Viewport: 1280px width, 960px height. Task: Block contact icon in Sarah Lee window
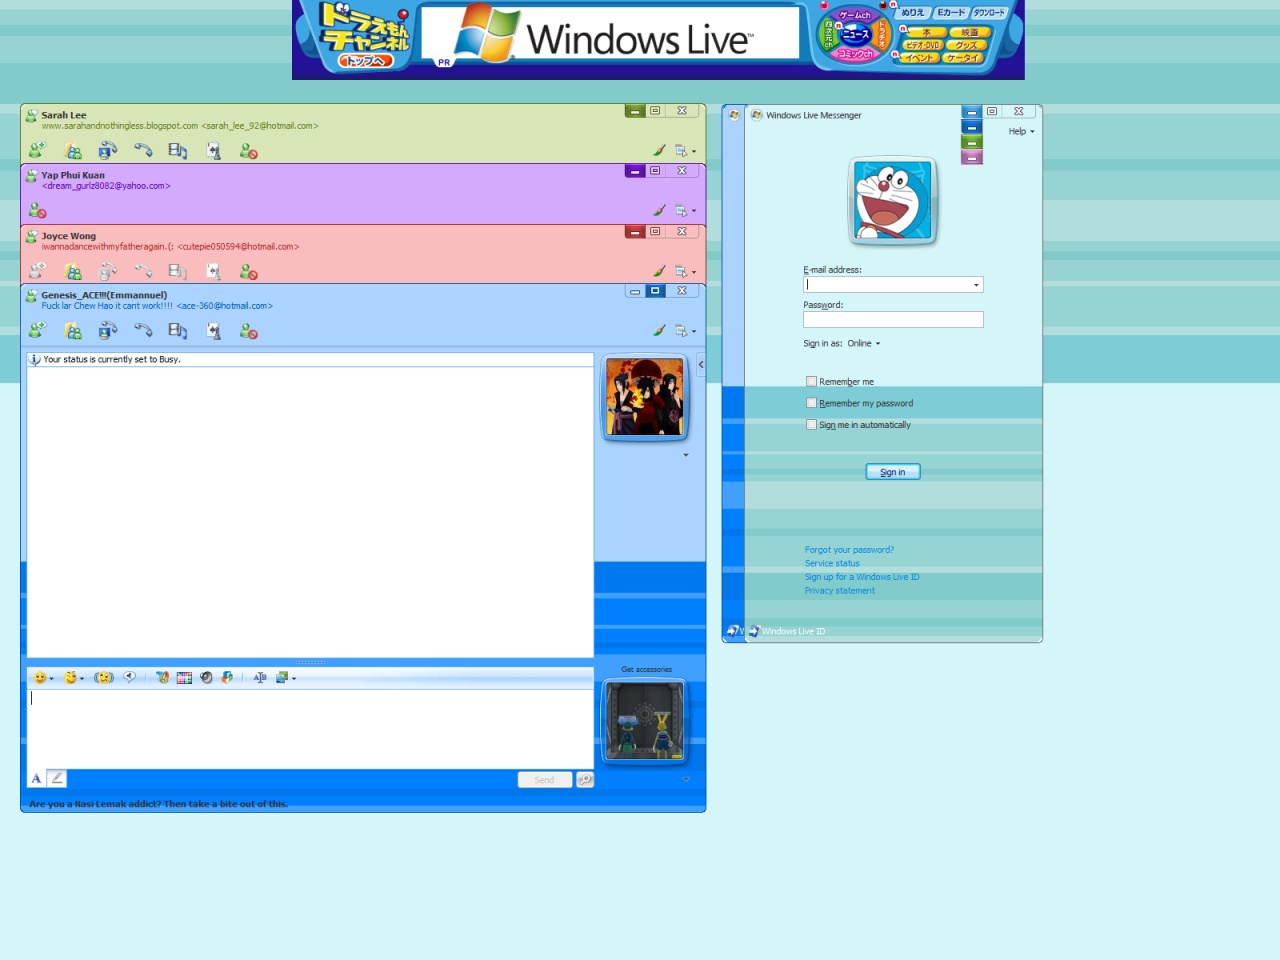click(x=248, y=151)
